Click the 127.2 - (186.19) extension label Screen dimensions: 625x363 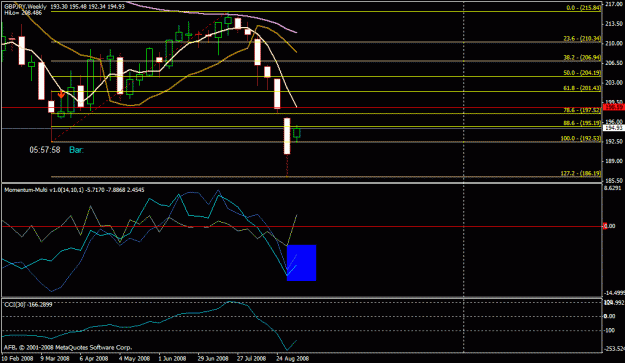coord(581,173)
